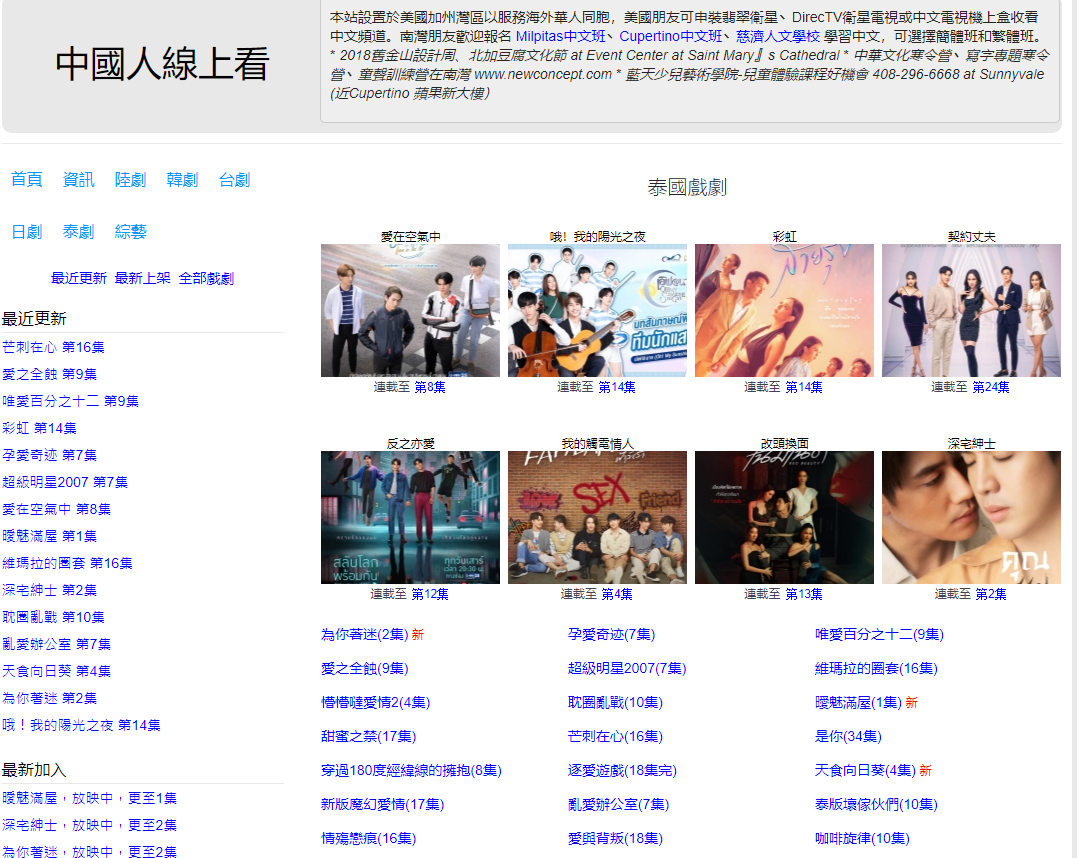Open 愛在空氣中 第8集 in recent updates
1077x858 pixels.
click(x=56, y=509)
